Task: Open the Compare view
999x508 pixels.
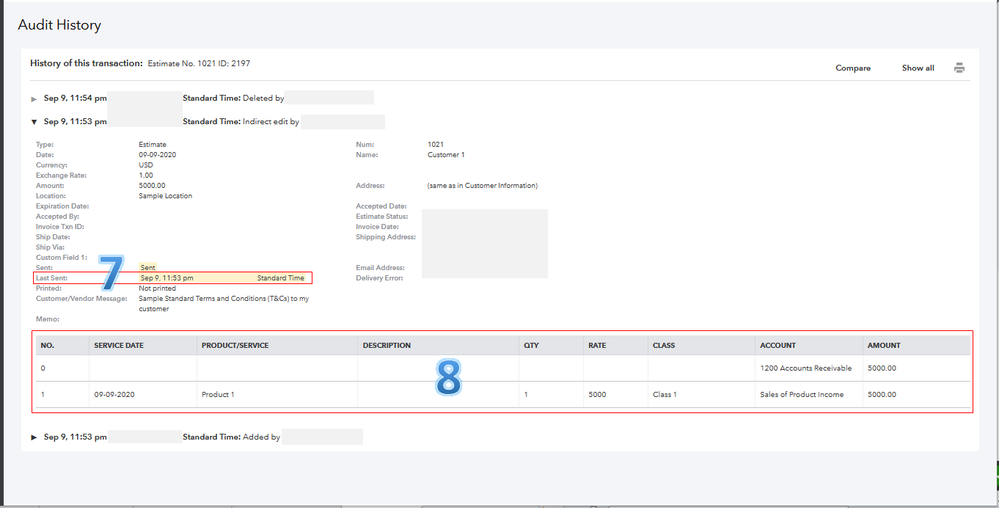Action: pyautogui.click(x=853, y=68)
